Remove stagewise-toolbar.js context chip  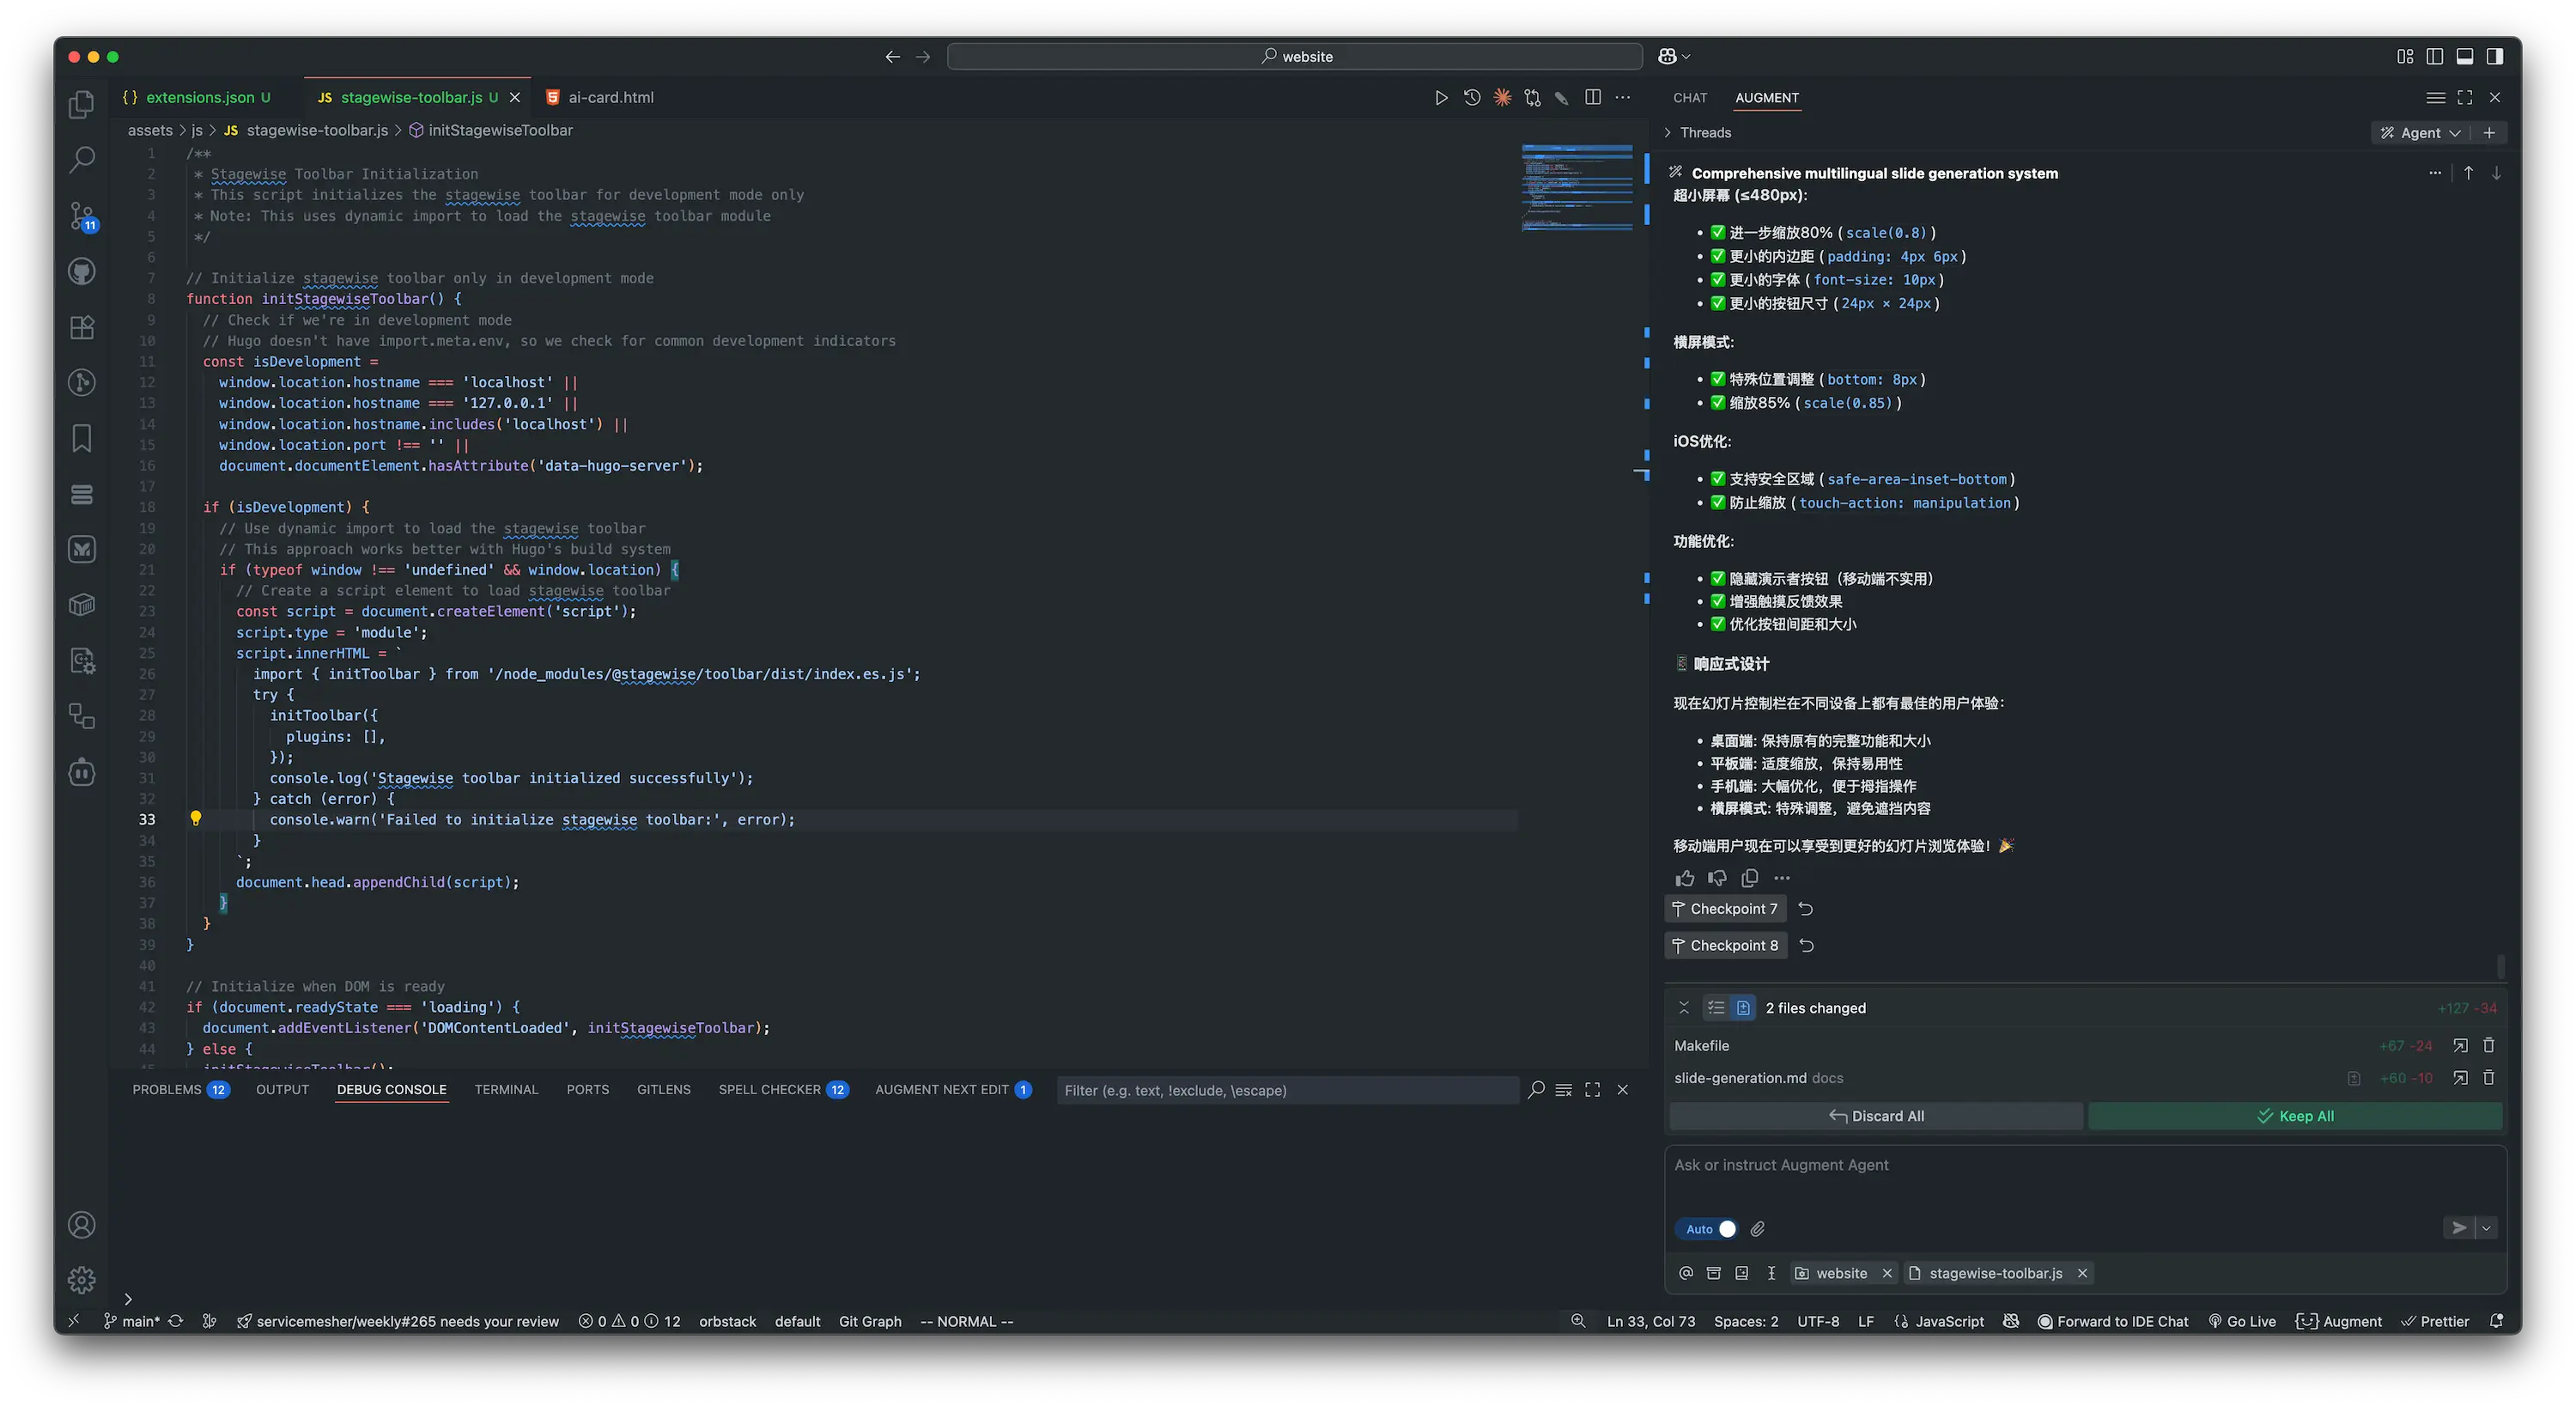tap(2082, 1273)
